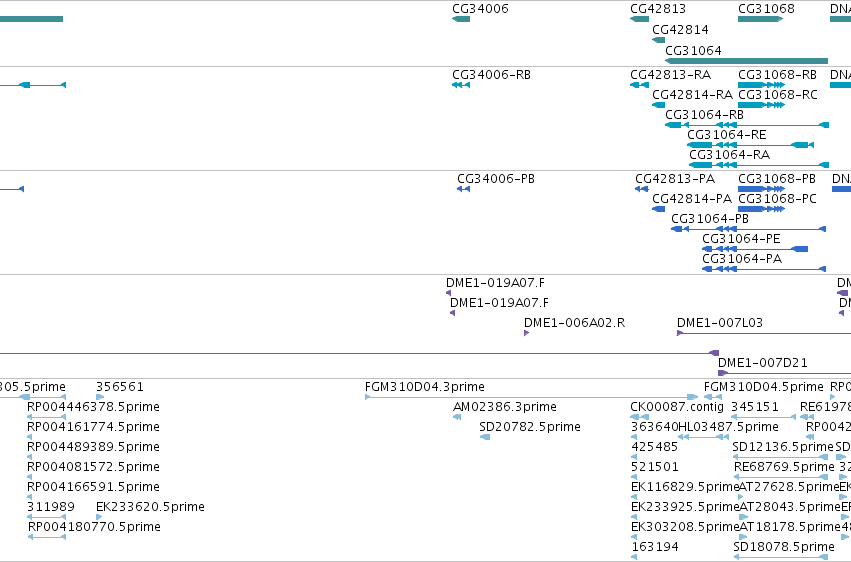
Task: Click EST AM02386.3prime
Action: click(505, 407)
